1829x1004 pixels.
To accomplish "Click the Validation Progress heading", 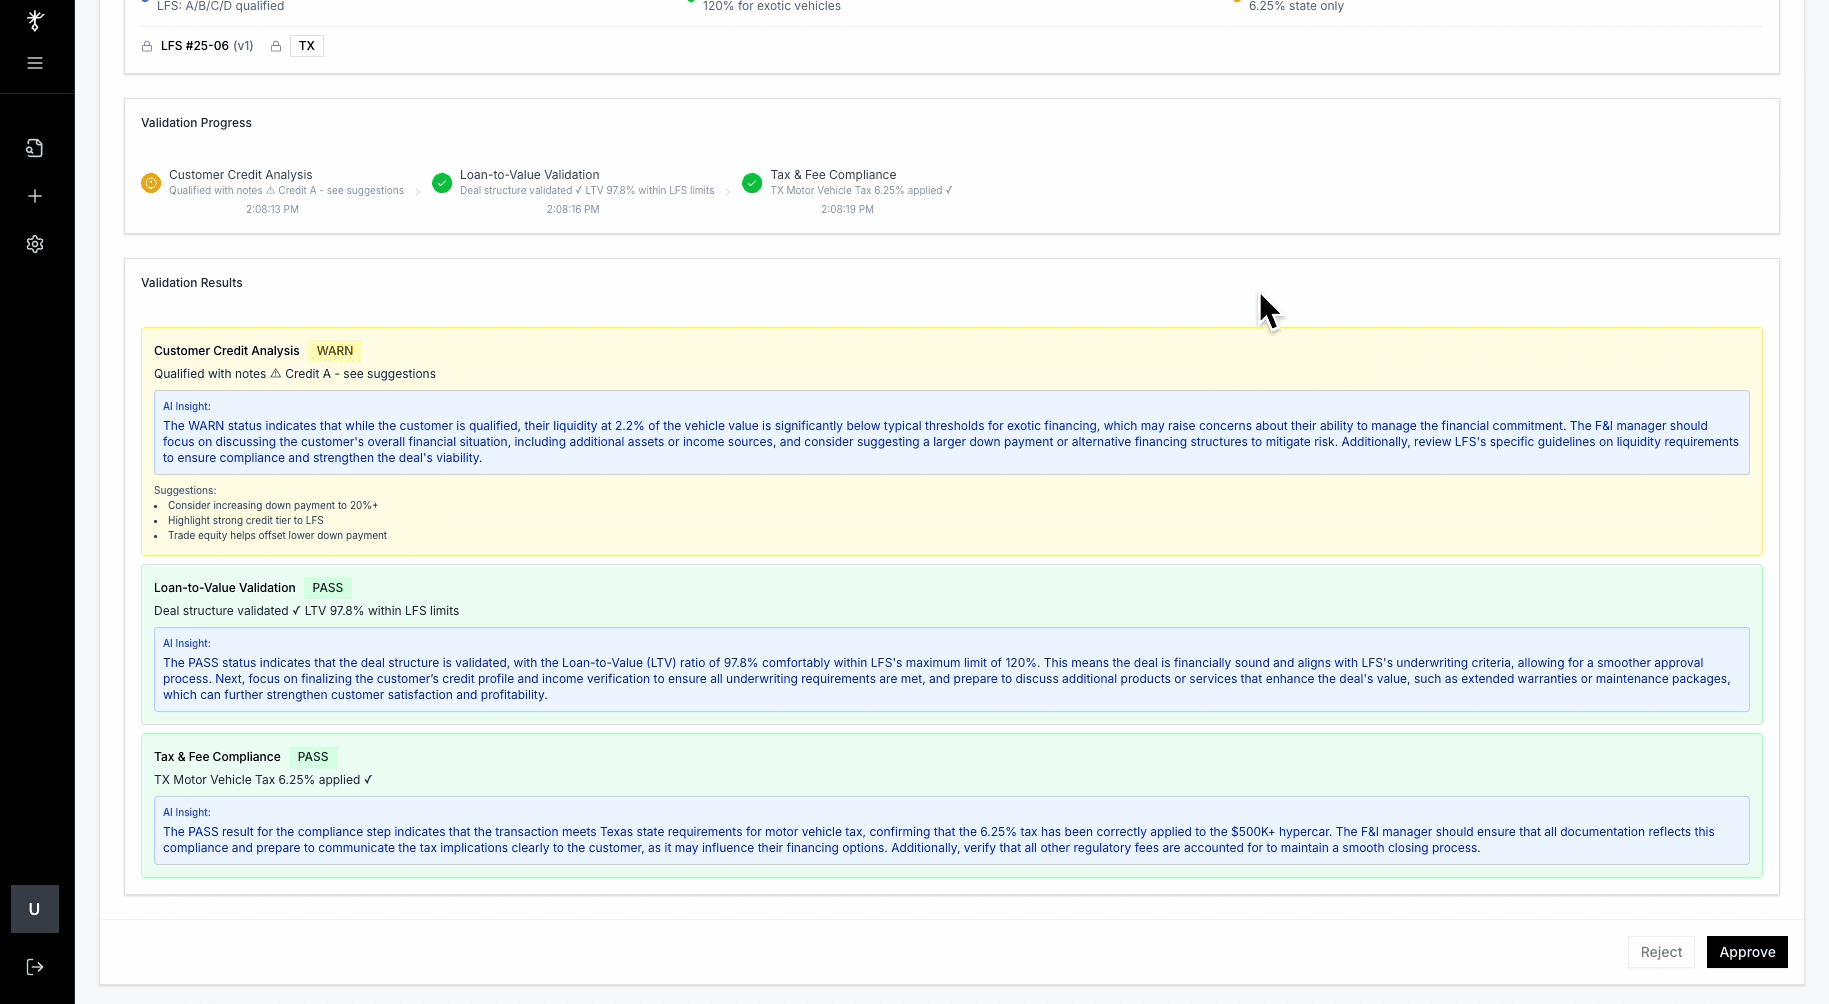I will 196,123.
